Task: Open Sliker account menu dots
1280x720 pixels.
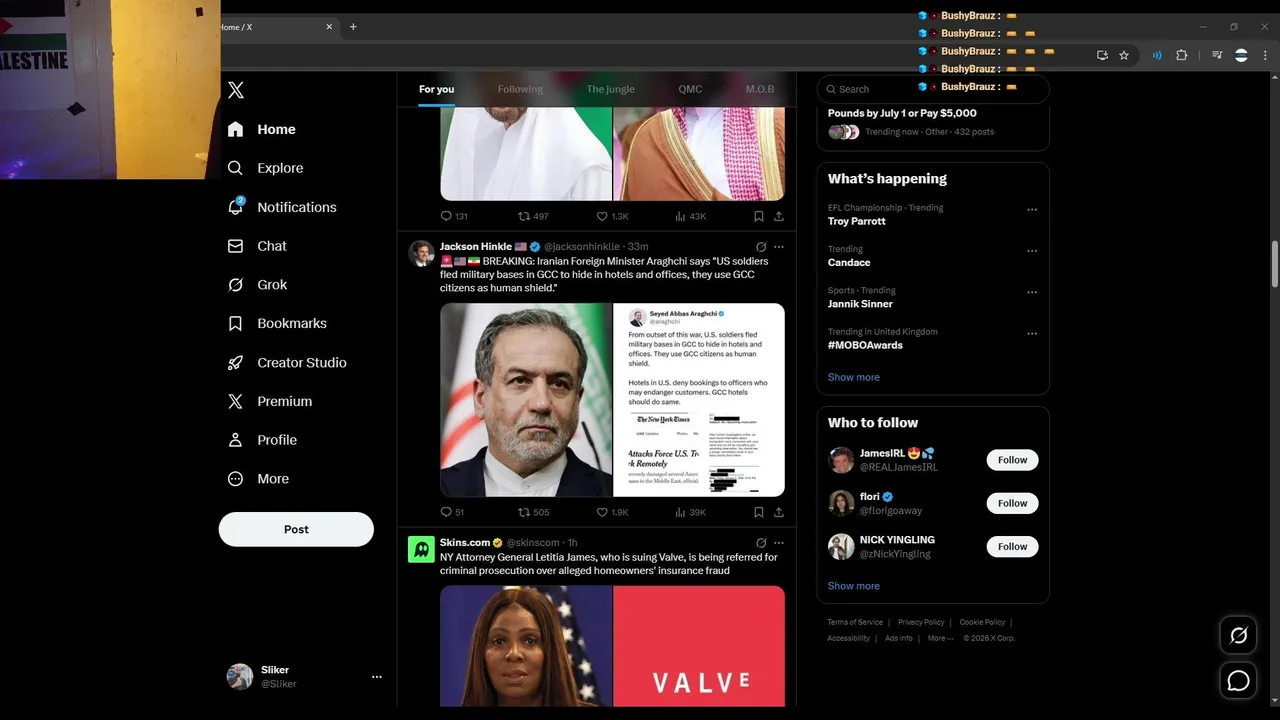Action: point(377,677)
